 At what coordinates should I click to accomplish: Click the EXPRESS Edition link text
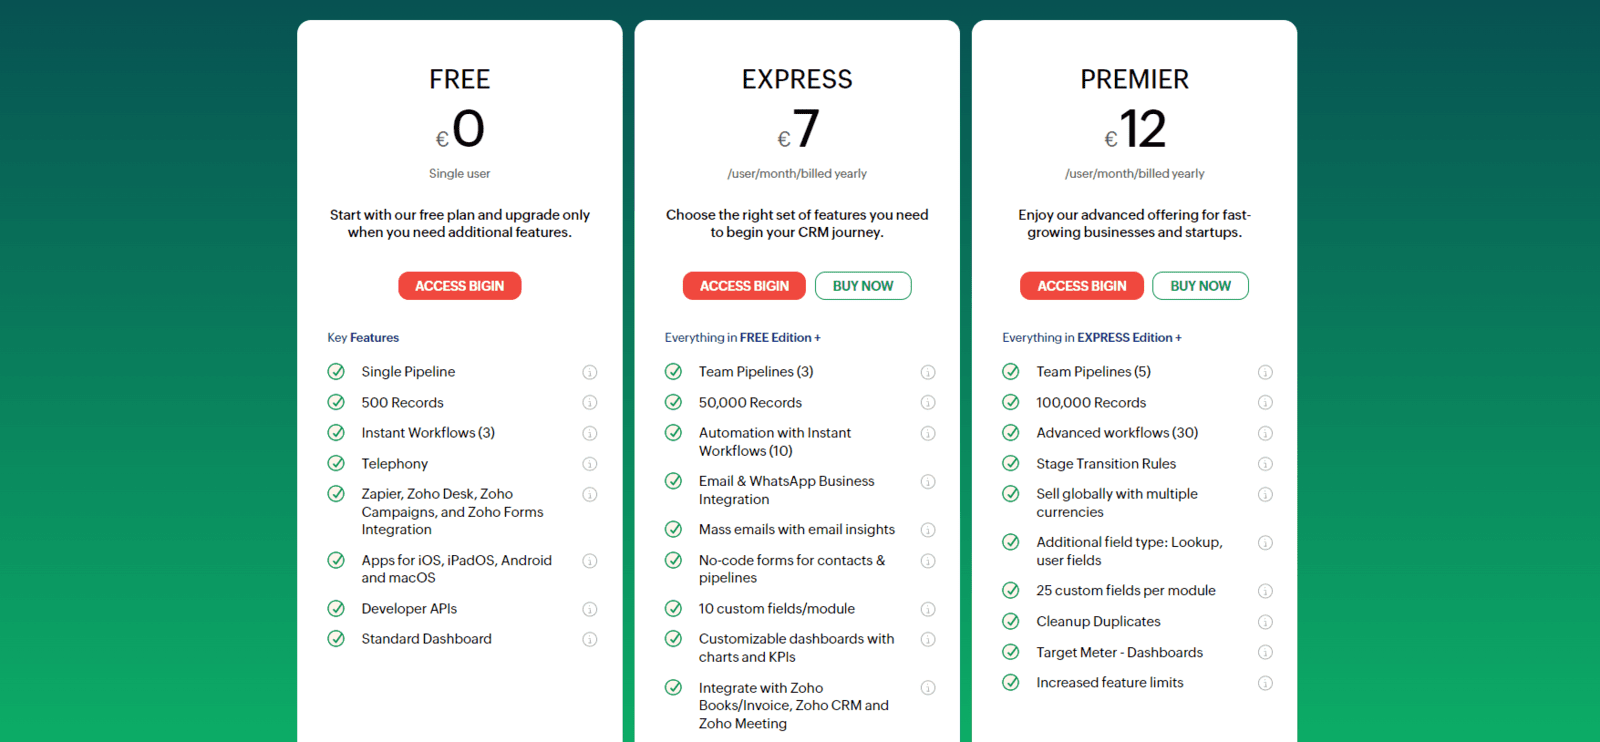tap(1124, 338)
